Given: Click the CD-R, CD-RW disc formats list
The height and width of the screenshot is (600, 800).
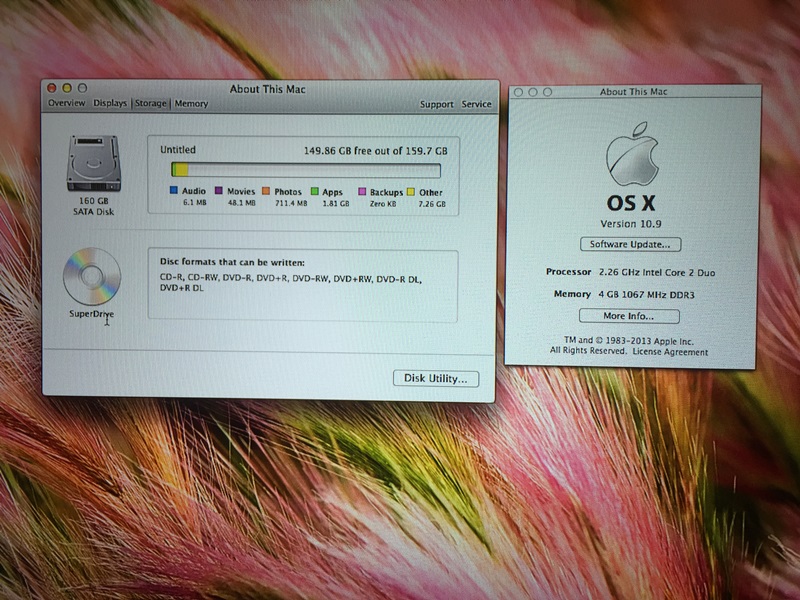Looking at the screenshot, I should (291, 283).
